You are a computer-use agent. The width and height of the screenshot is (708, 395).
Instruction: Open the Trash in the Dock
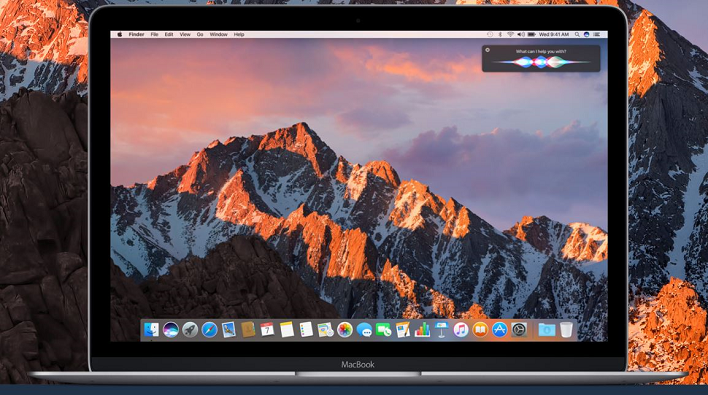tap(566, 330)
